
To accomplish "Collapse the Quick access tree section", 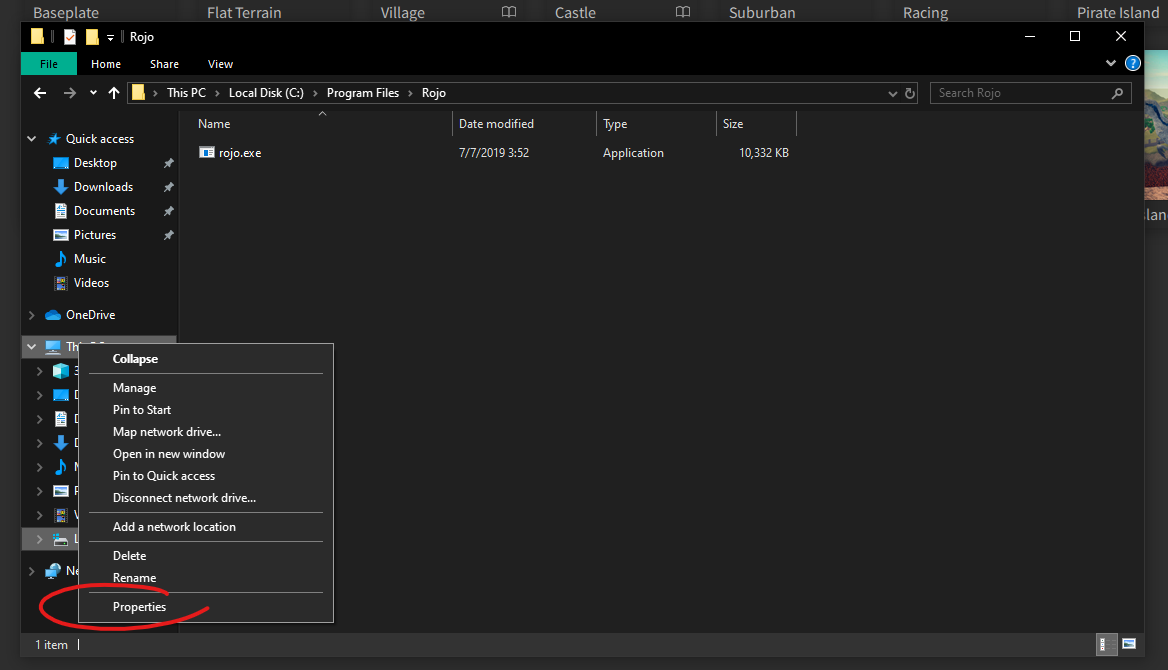I will [31, 139].
